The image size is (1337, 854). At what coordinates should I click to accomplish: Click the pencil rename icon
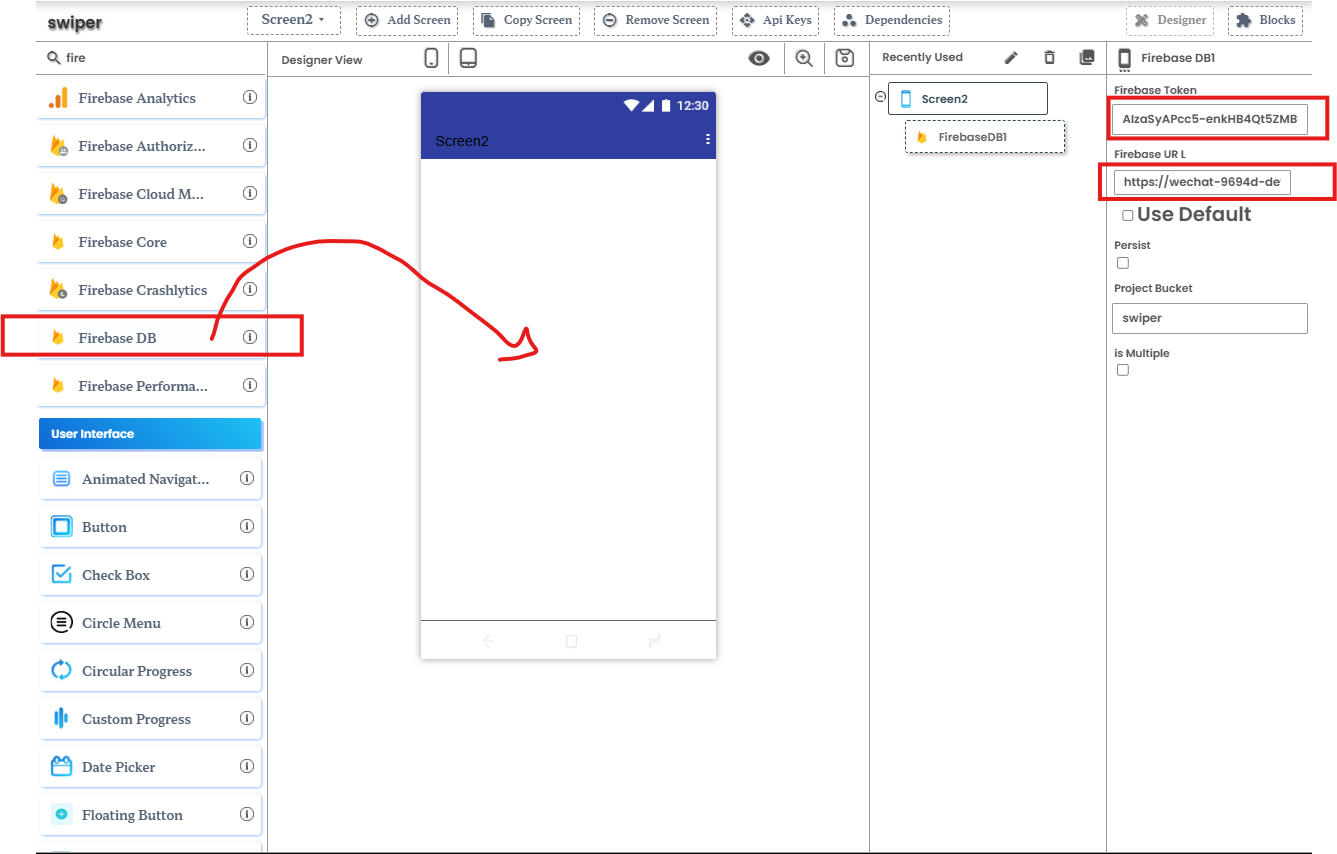1011,58
